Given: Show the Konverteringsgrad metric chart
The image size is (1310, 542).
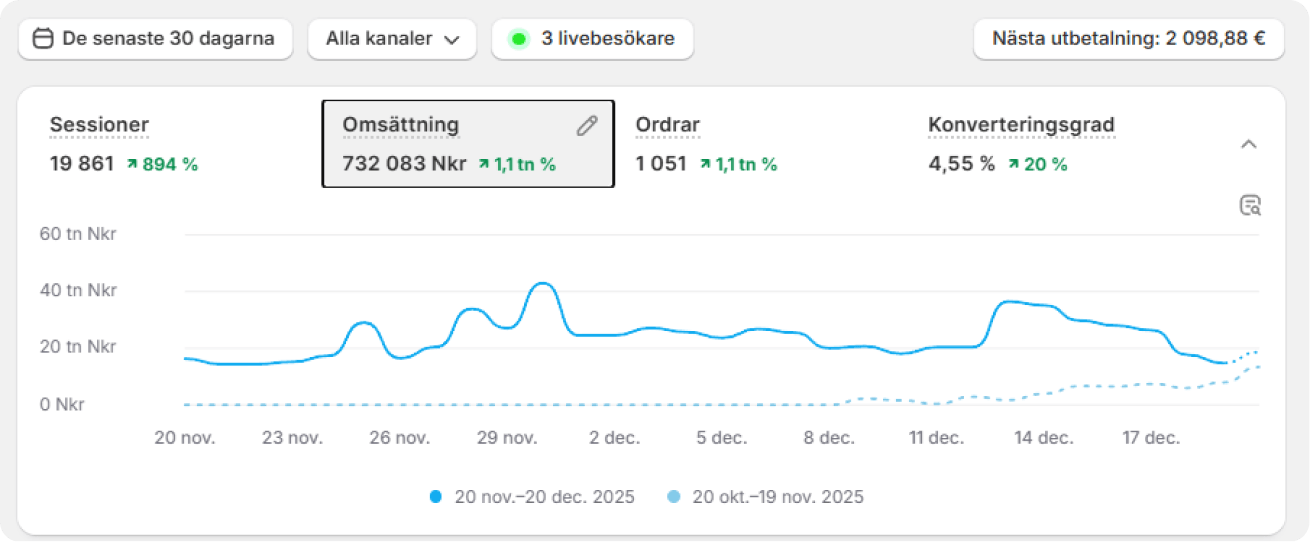Looking at the screenshot, I should point(1021,125).
